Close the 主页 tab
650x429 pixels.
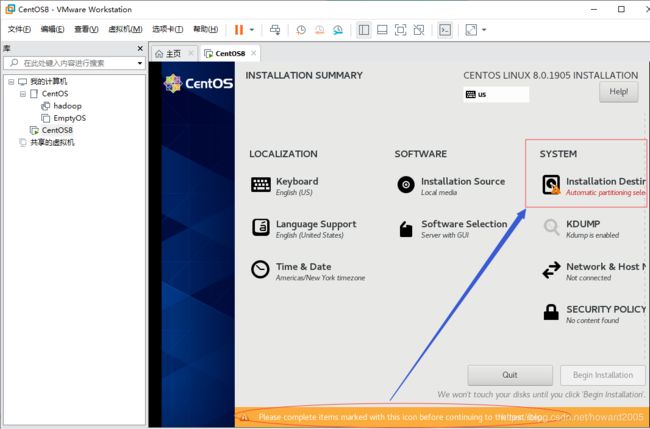click(191, 53)
